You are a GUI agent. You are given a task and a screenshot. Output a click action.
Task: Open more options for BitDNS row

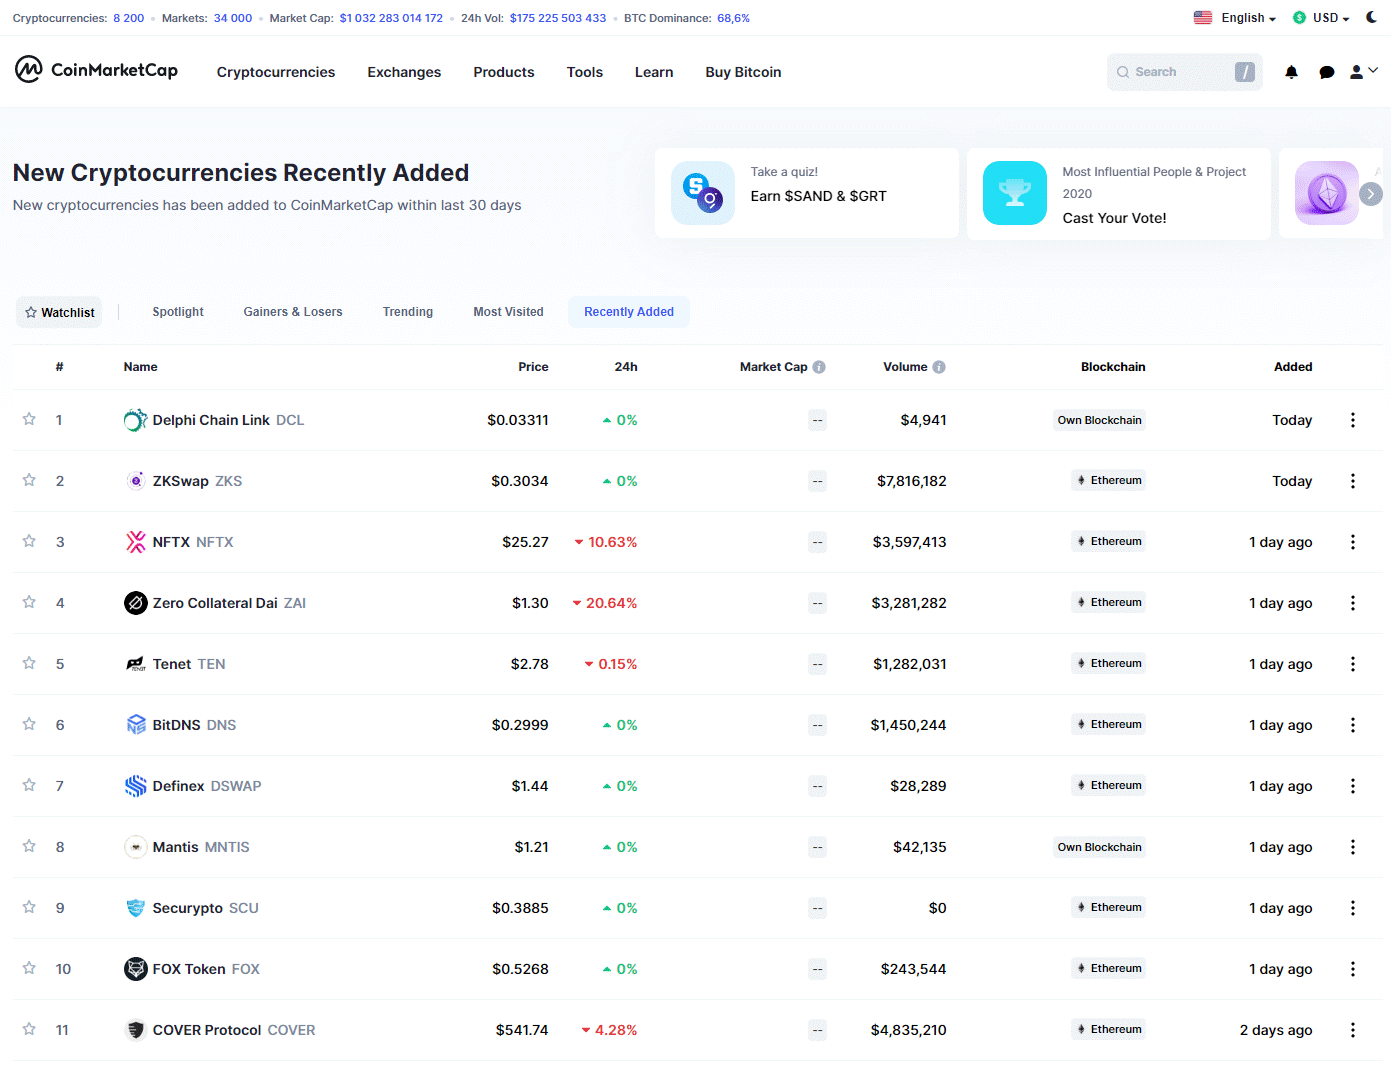pyautogui.click(x=1353, y=725)
